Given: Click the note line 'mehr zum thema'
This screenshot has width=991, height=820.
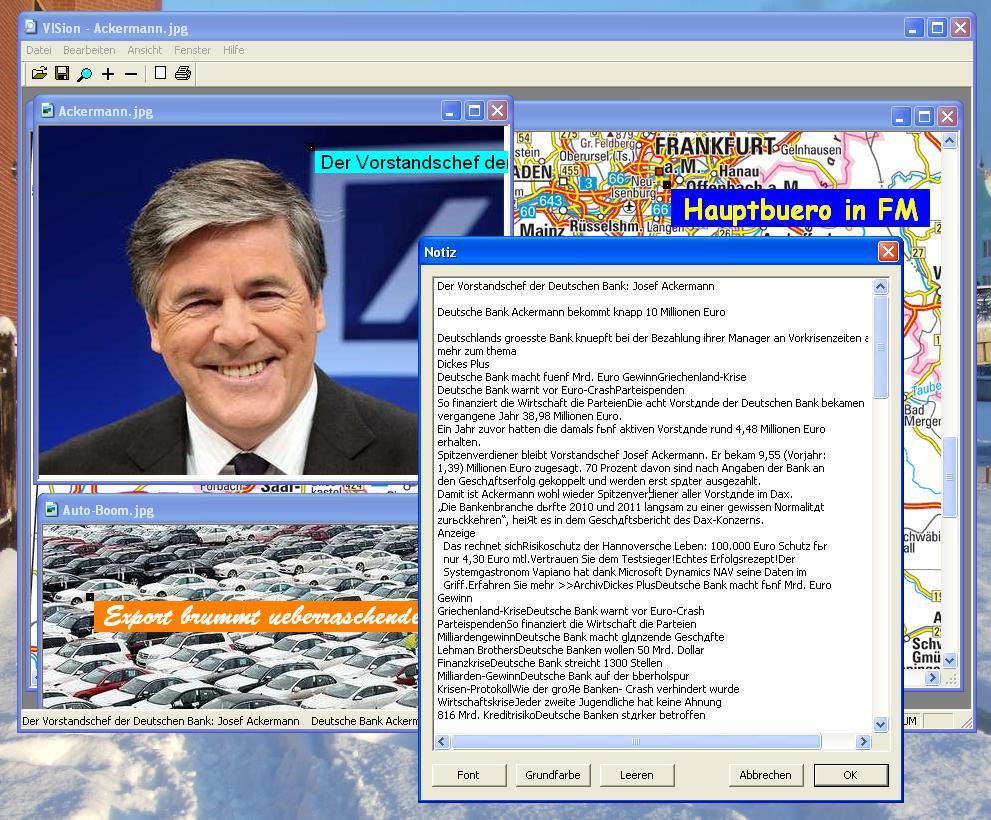Looking at the screenshot, I should 477,351.
